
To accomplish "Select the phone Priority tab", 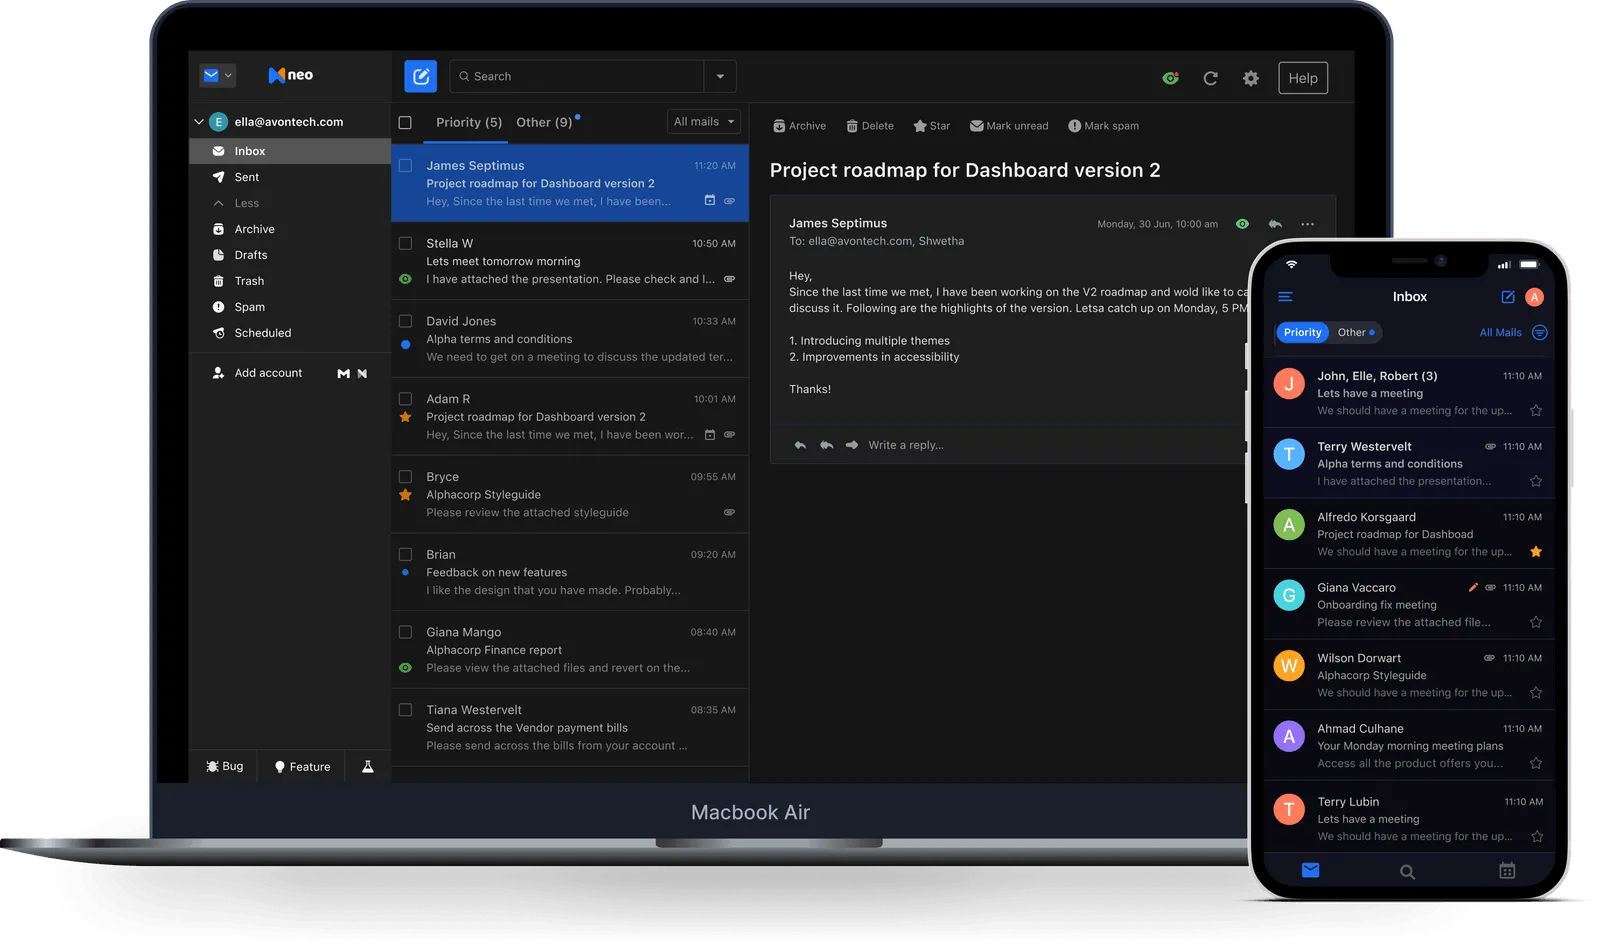I will 1302,332.
